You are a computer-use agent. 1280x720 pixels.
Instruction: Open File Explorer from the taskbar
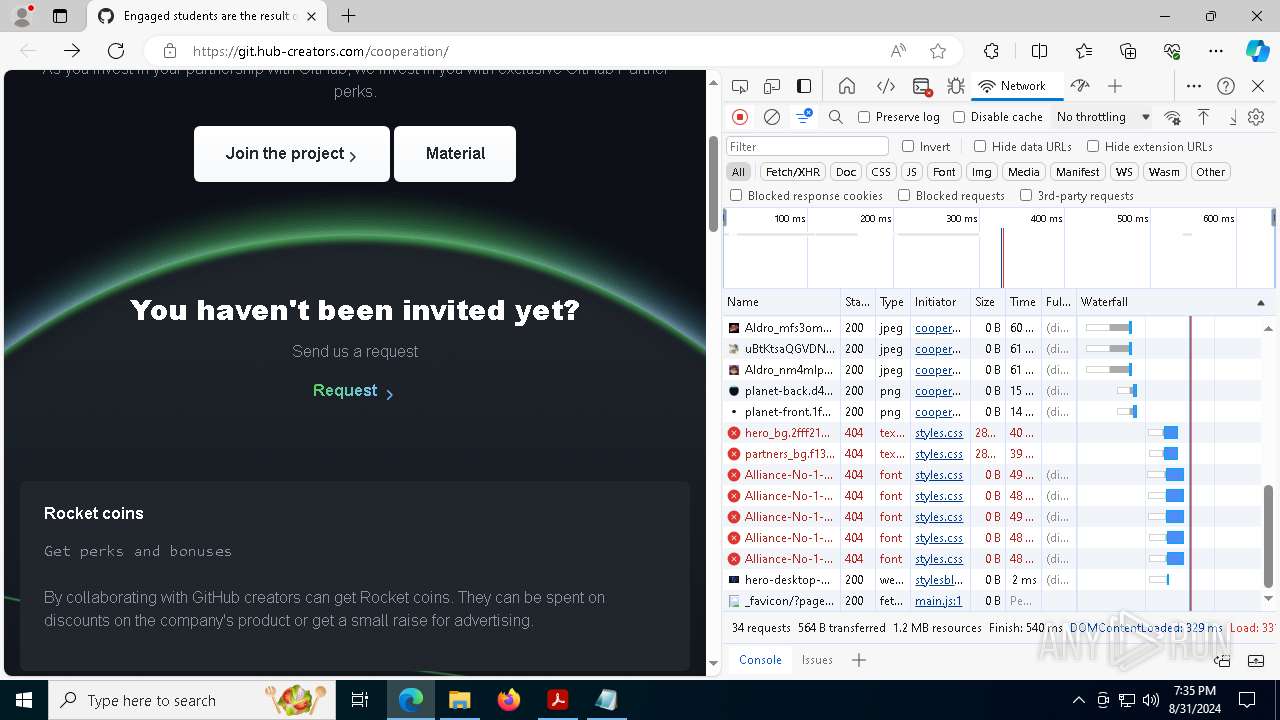459,700
